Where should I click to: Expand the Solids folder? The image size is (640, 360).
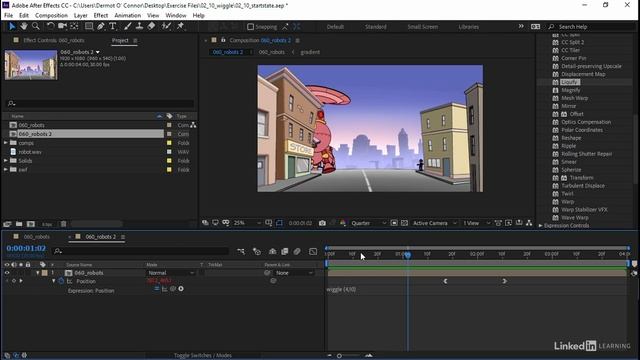6,161
